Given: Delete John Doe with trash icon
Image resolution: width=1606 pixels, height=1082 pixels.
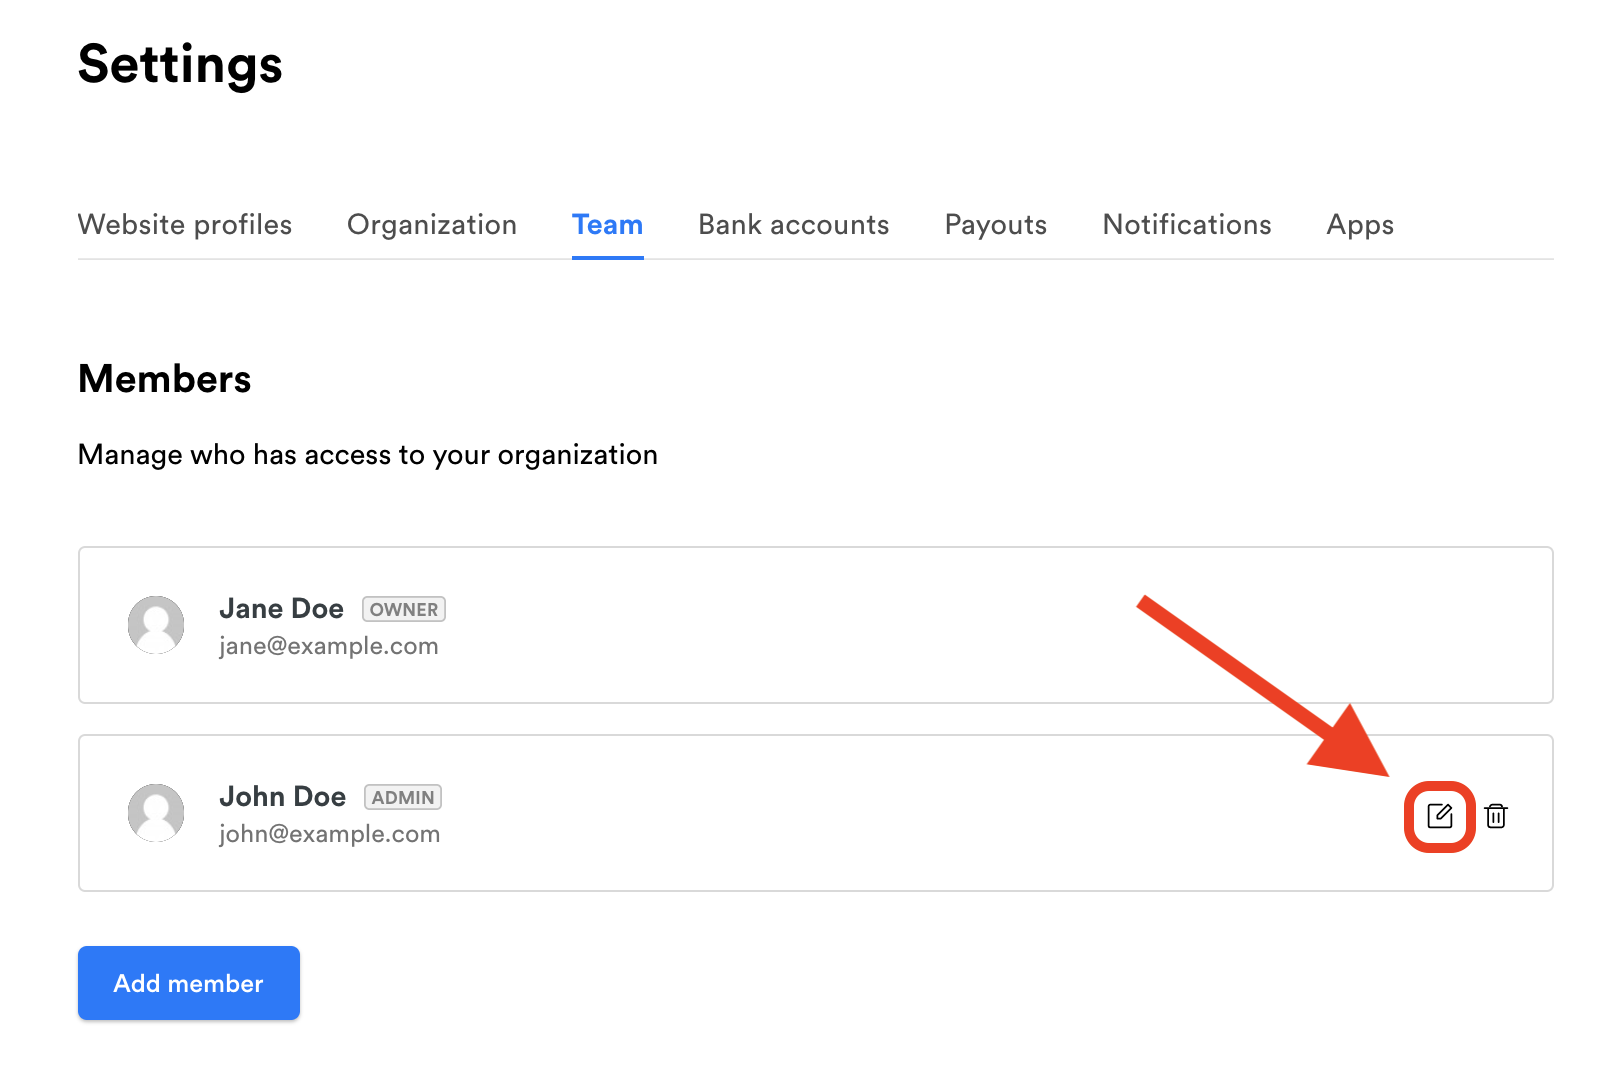Looking at the screenshot, I should click(x=1496, y=816).
